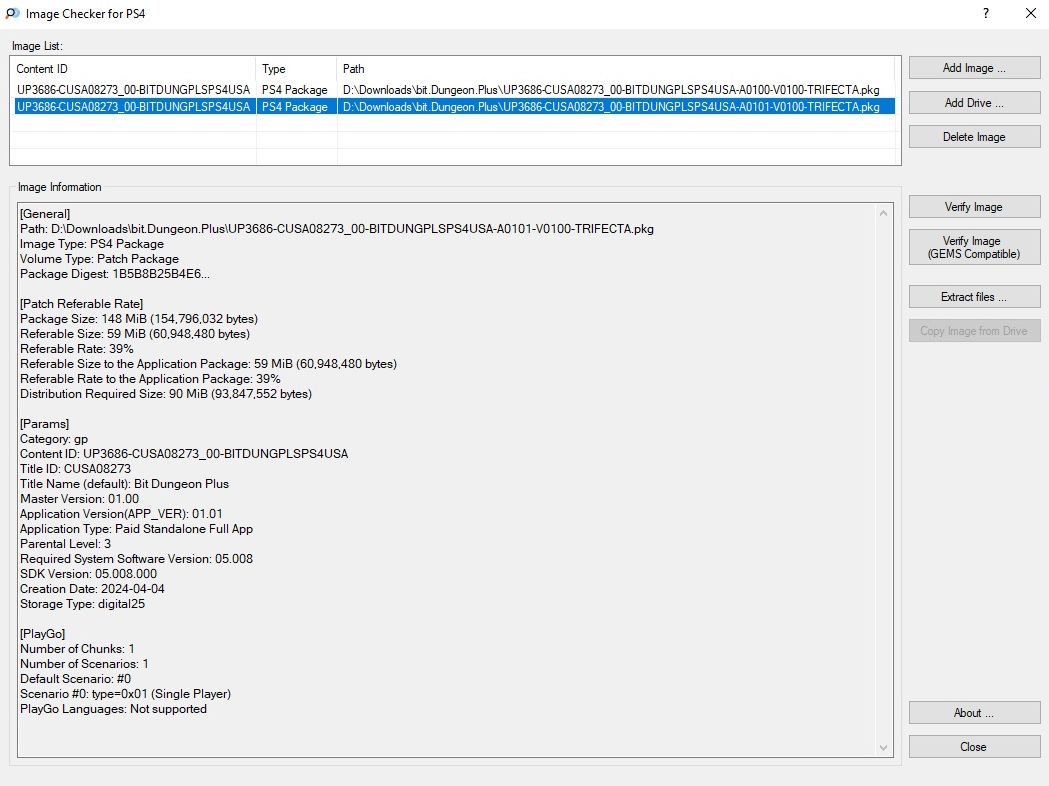The image size is (1049, 786).
Task: Click the Master Version: 01.00 line
Action: [x=79, y=499]
